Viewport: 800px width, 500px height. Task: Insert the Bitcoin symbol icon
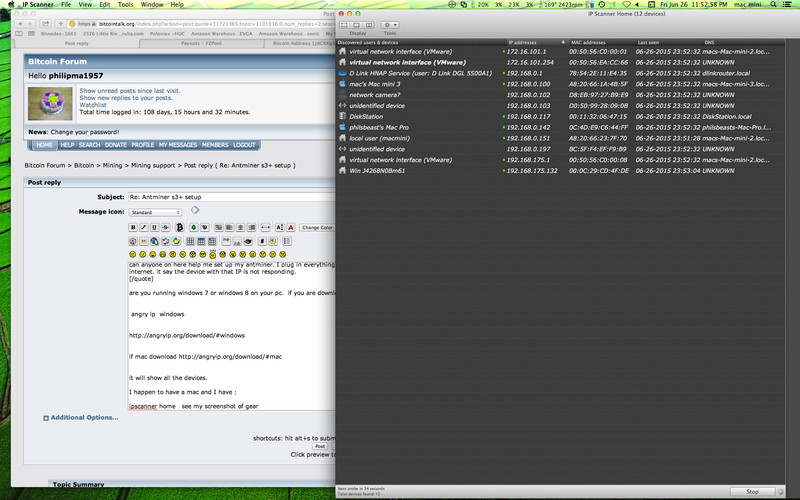click(180, 227)
